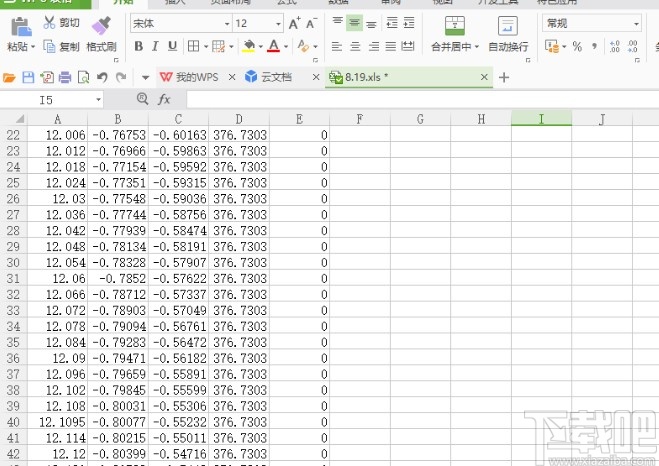659x466 pixels.
Task: Open quick access toolbar customize arrow
Action: [145, 78]
